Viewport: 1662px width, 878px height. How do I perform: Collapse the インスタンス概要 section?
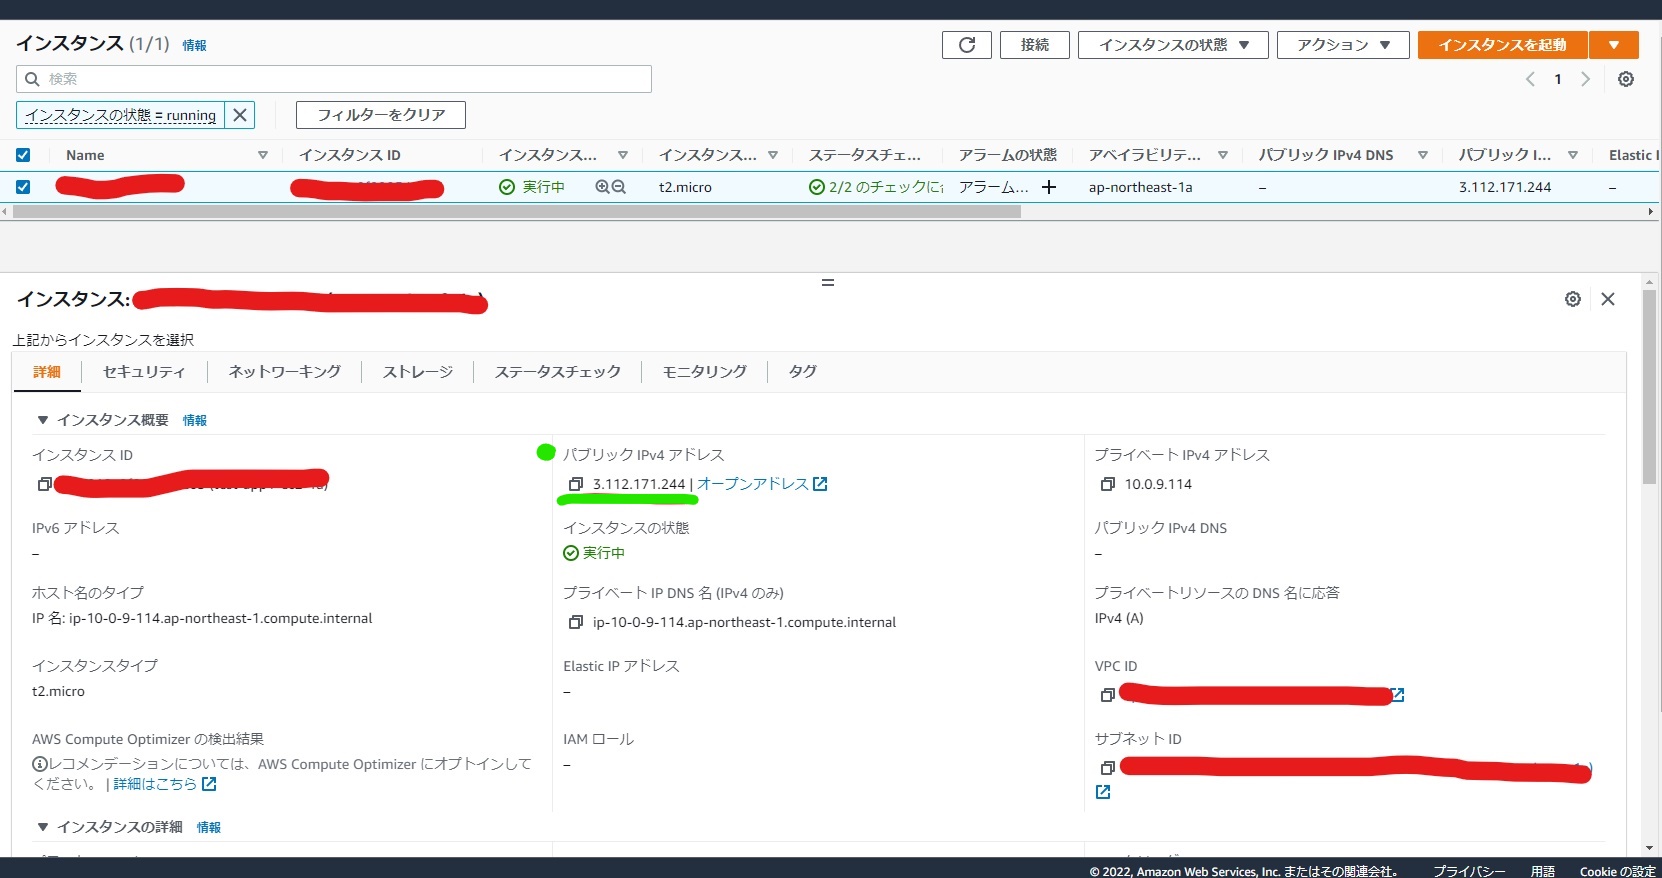[43, 420]
